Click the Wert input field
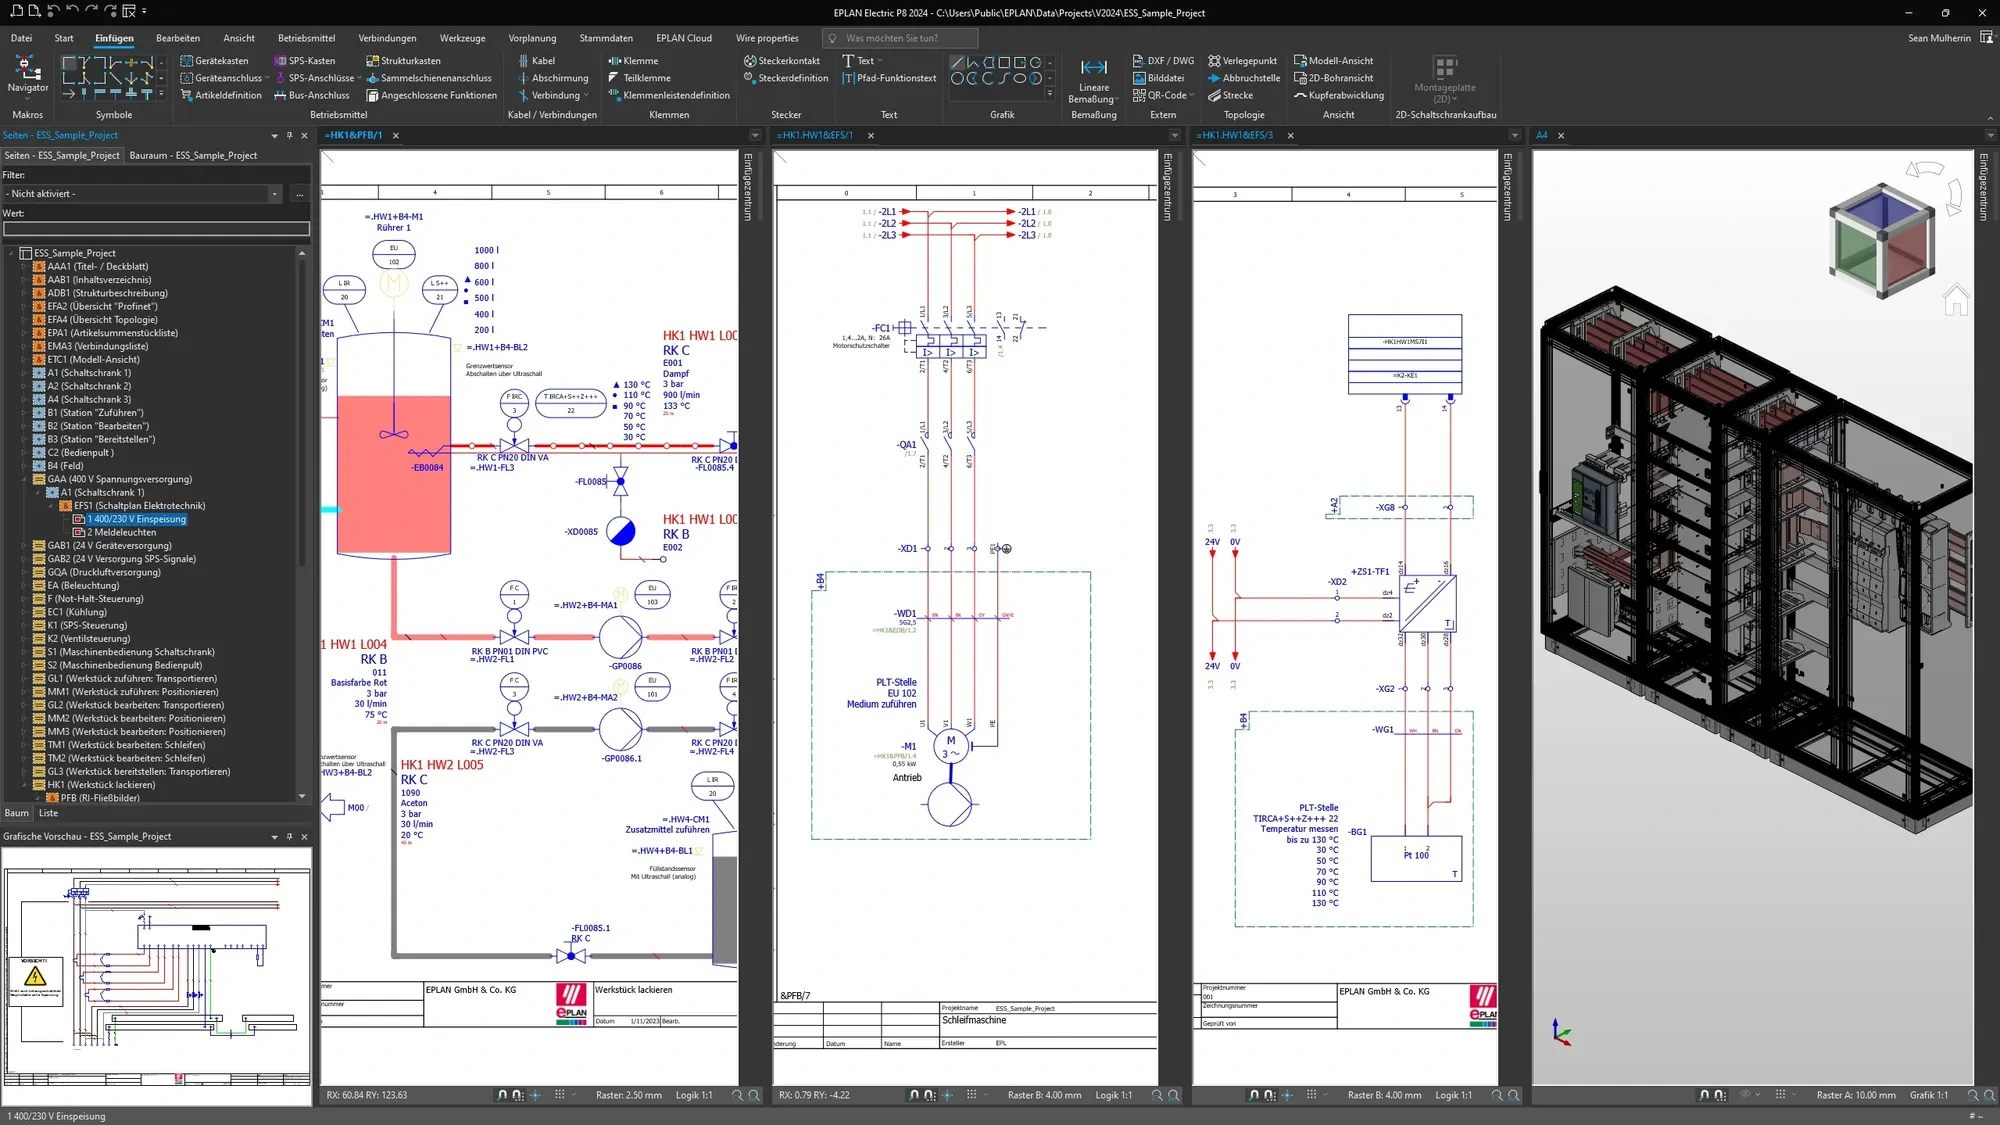 pyautogui.click(x=156, y=229)
